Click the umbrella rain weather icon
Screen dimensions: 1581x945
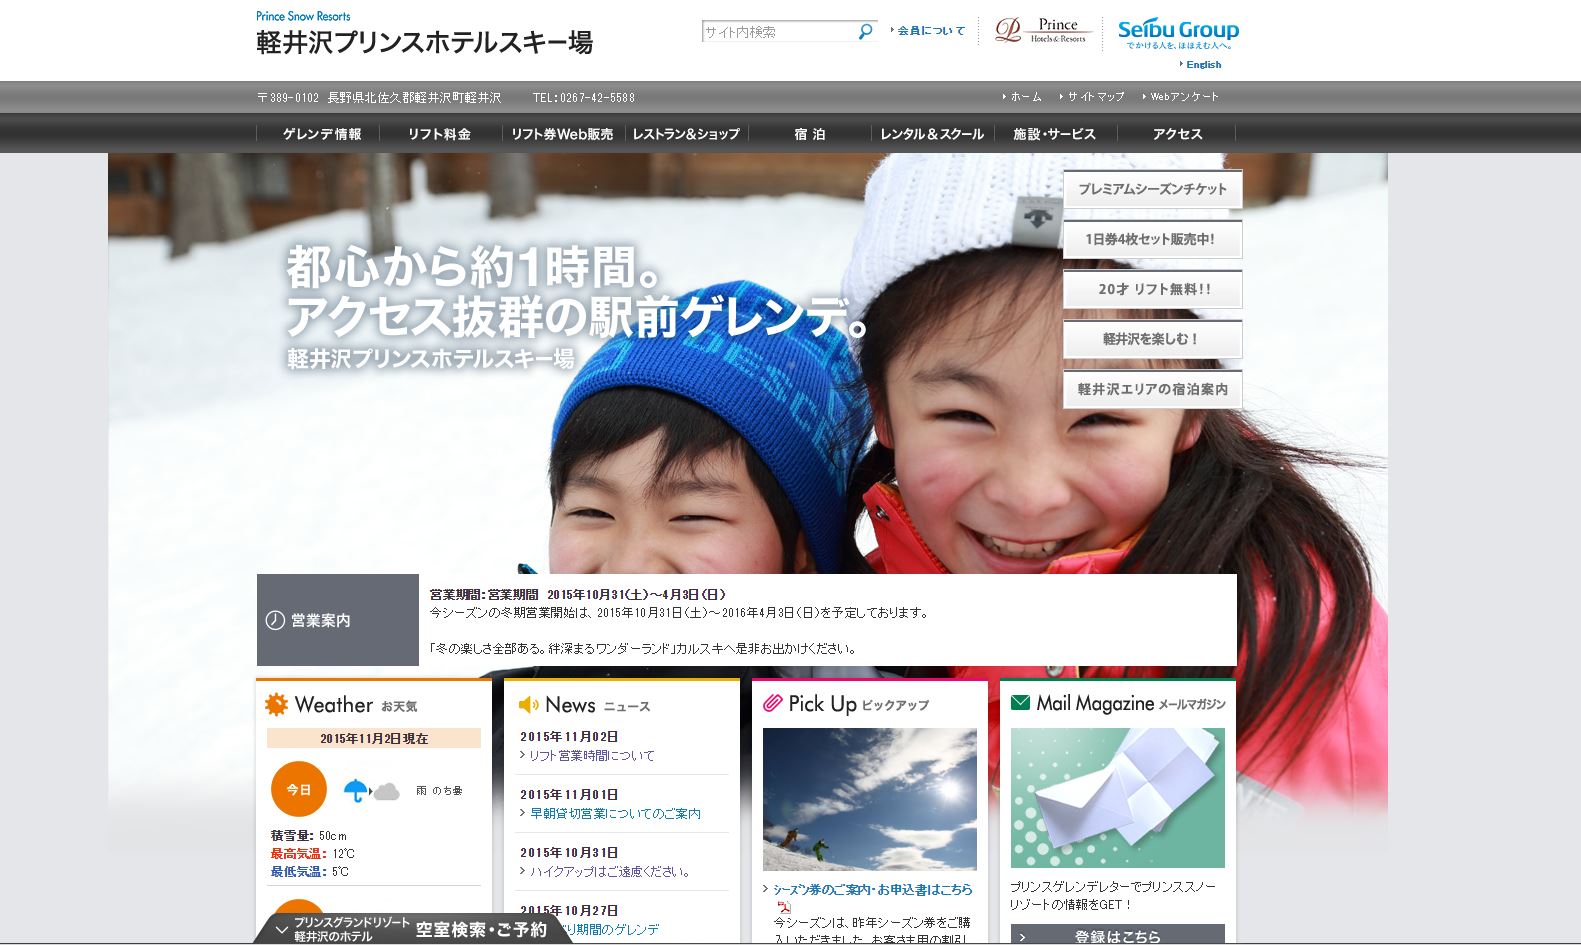355,790
